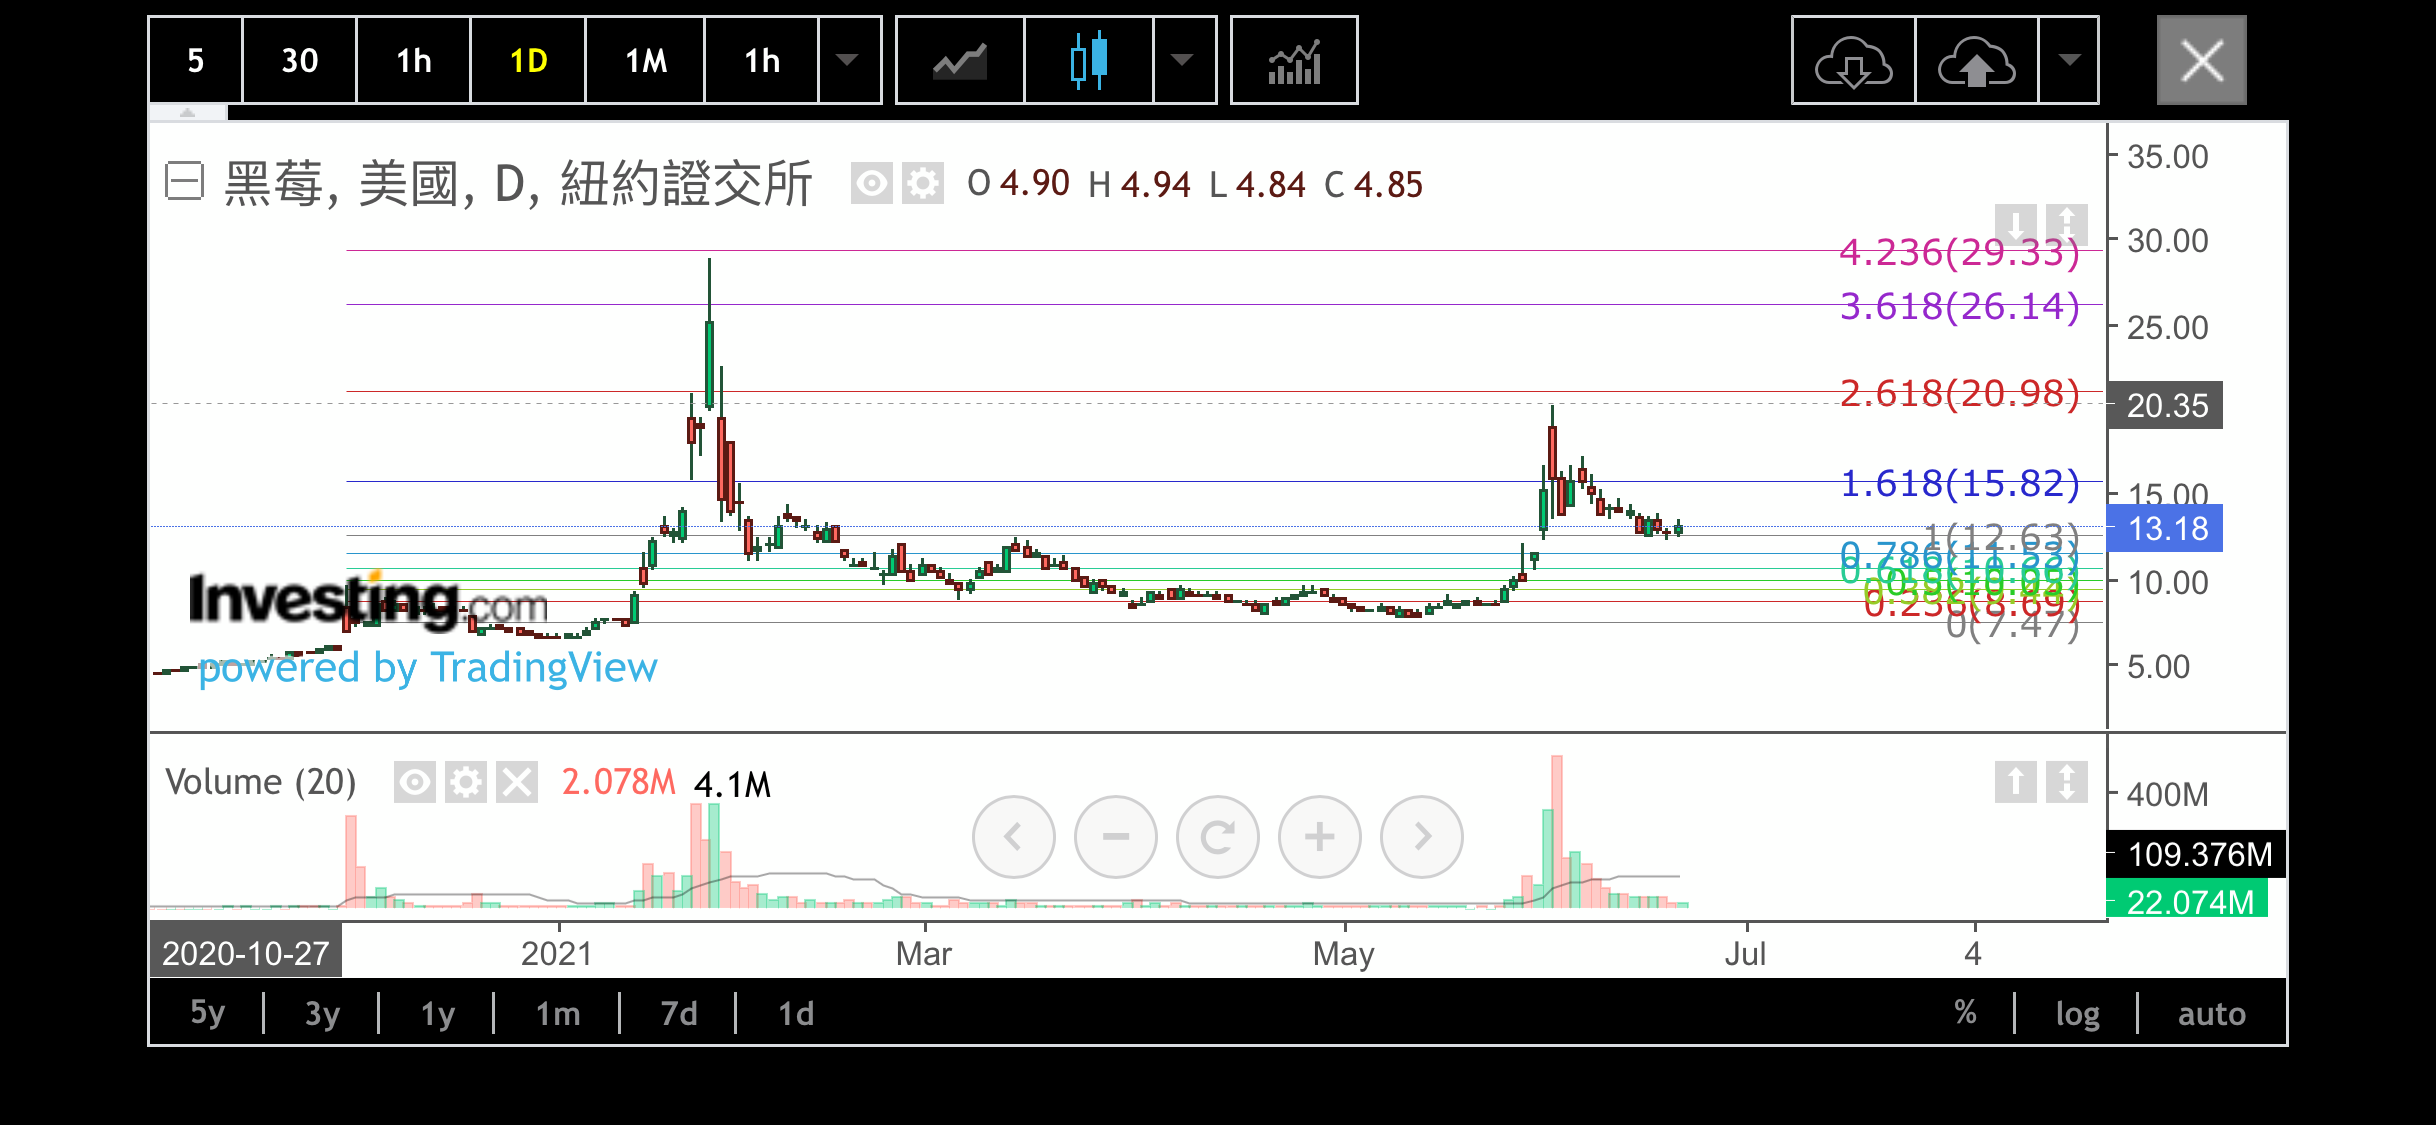This screenshot has width=2436, height=1125.
Task: Zoom out the chart
Action: pos(1116,837)
